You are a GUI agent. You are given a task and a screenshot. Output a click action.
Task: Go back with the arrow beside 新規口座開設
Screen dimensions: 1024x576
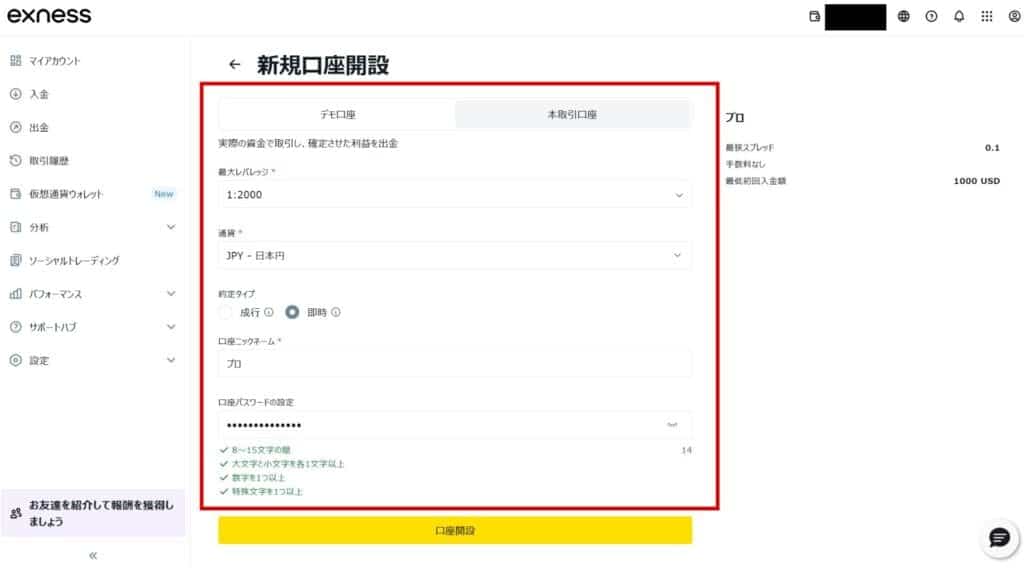click(234, 64)
